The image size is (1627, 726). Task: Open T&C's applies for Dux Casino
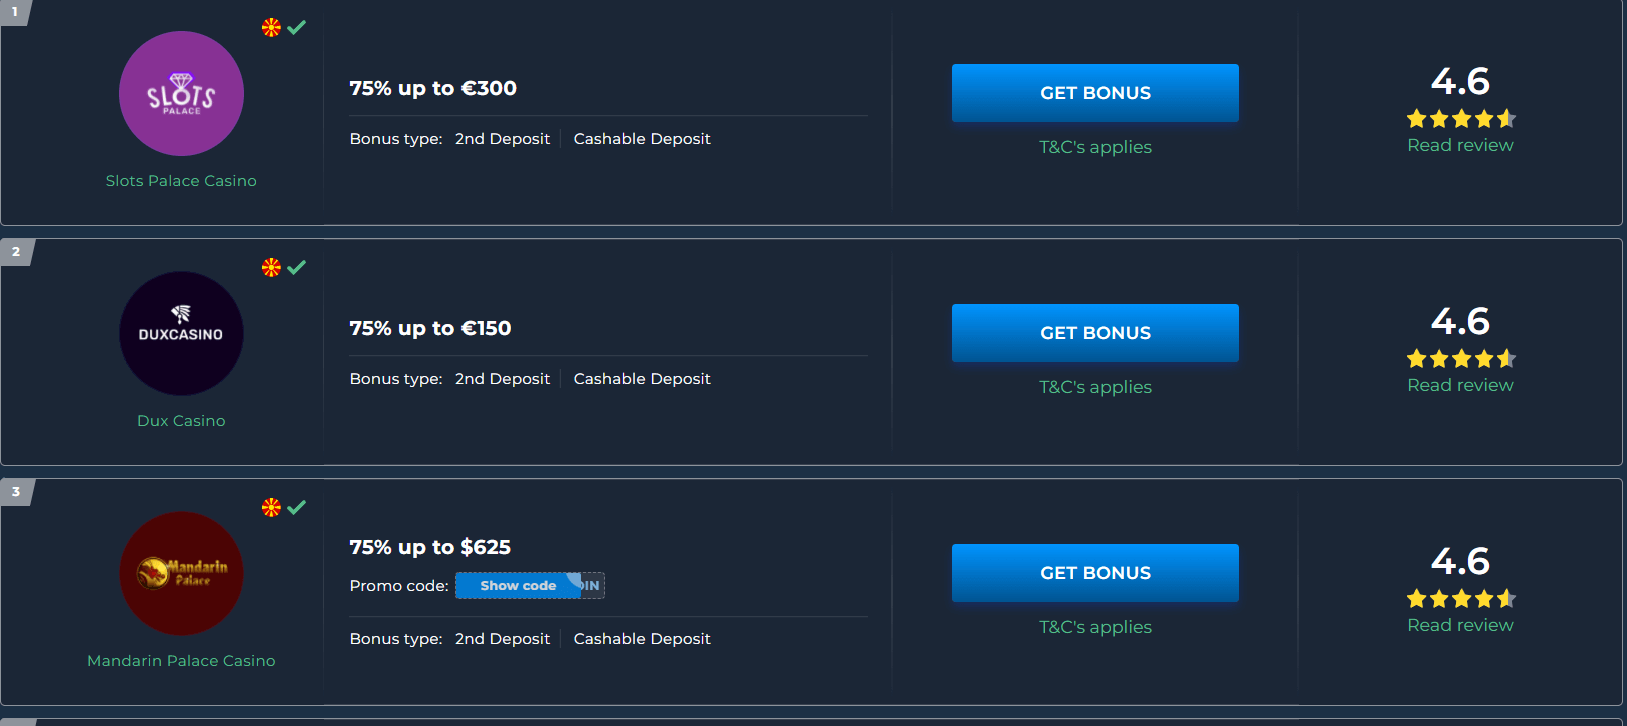click(1095, 387)
